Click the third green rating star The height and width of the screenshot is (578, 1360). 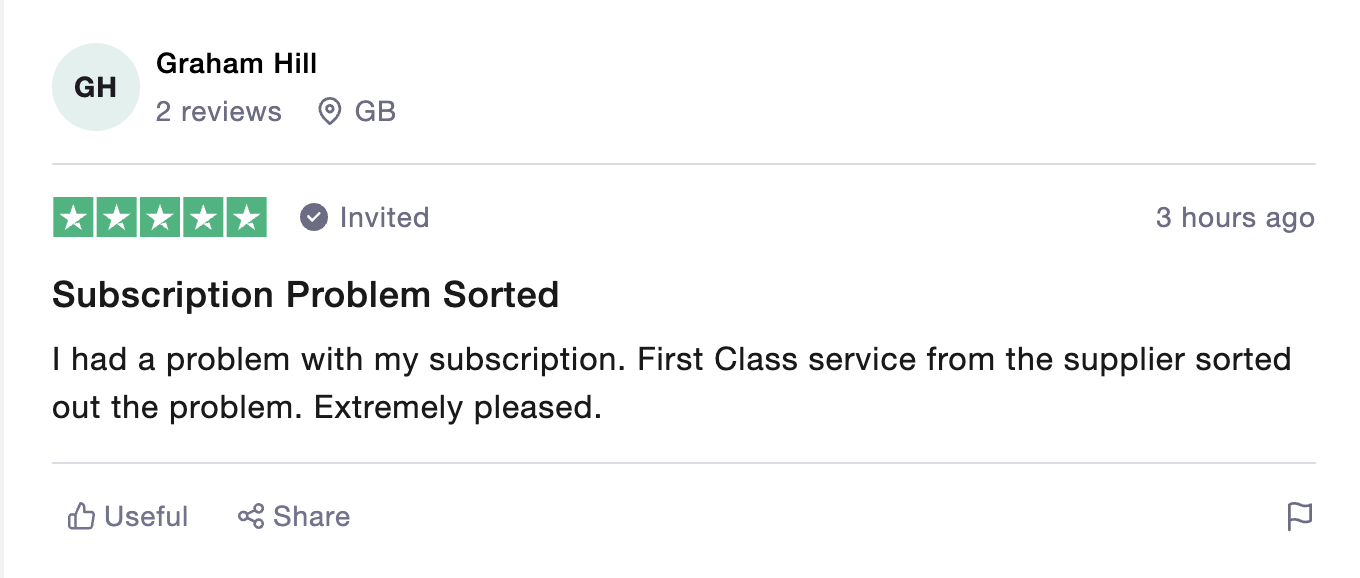tap(160, 217)
